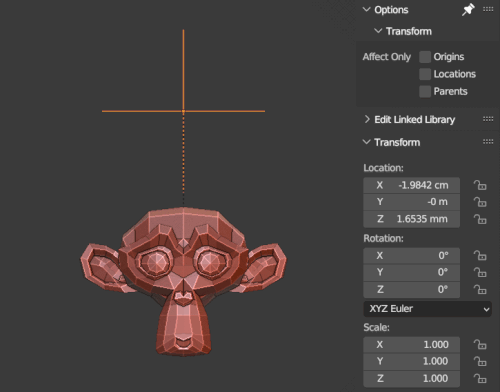Click the Location Y field showing -0 m
500x392 pixels.
pyautogui.click(x=412, y=202)
